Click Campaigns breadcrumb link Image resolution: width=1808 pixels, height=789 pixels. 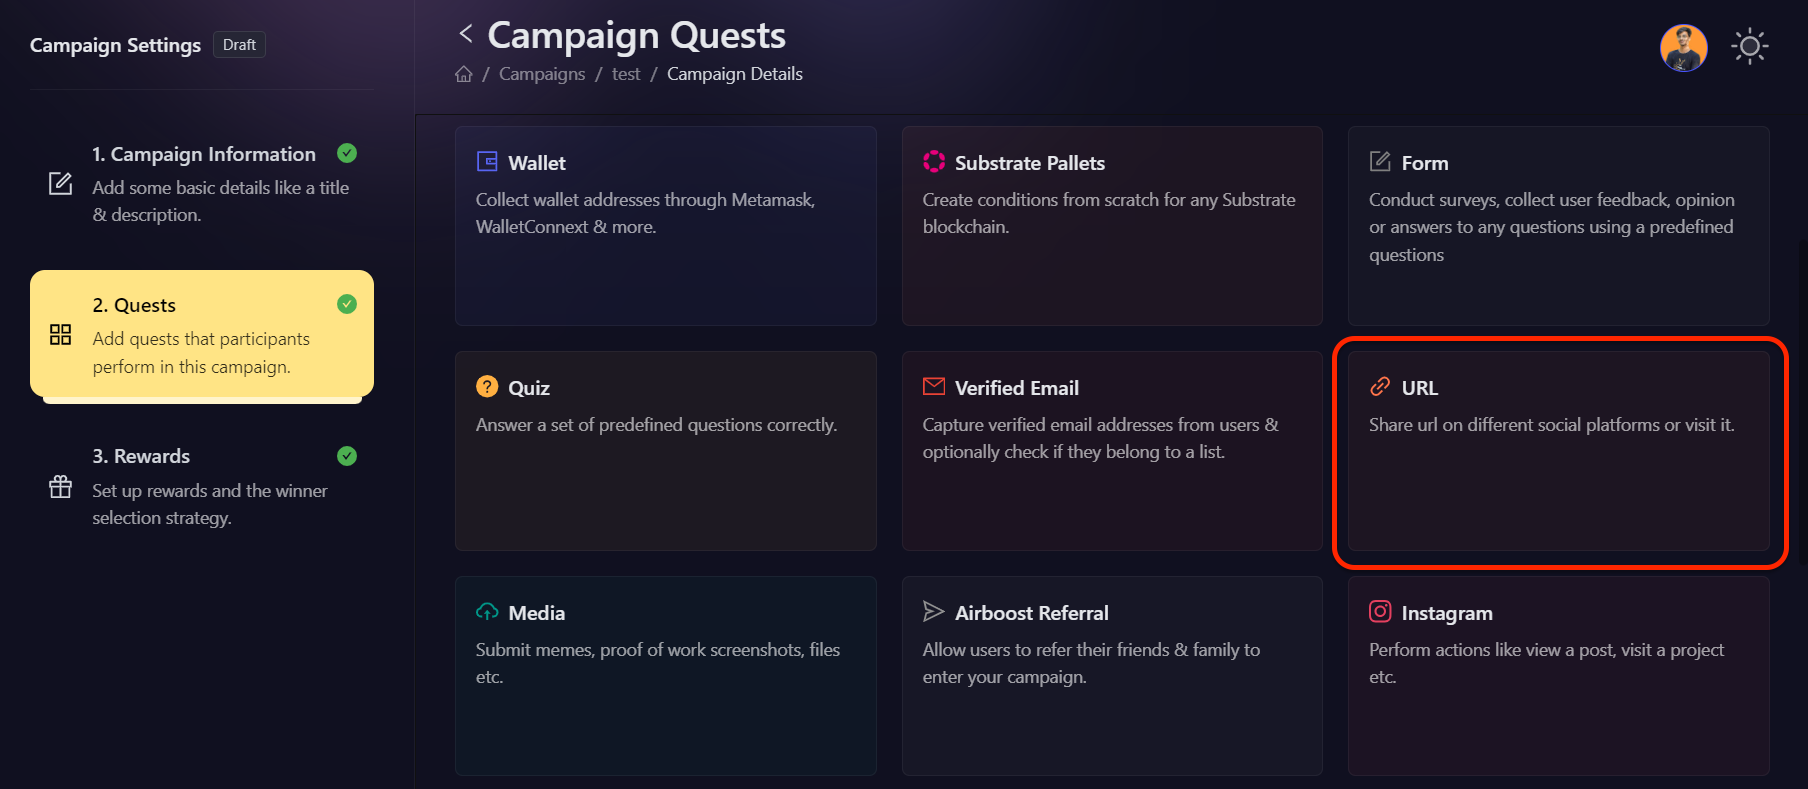[x=542, y=74]
